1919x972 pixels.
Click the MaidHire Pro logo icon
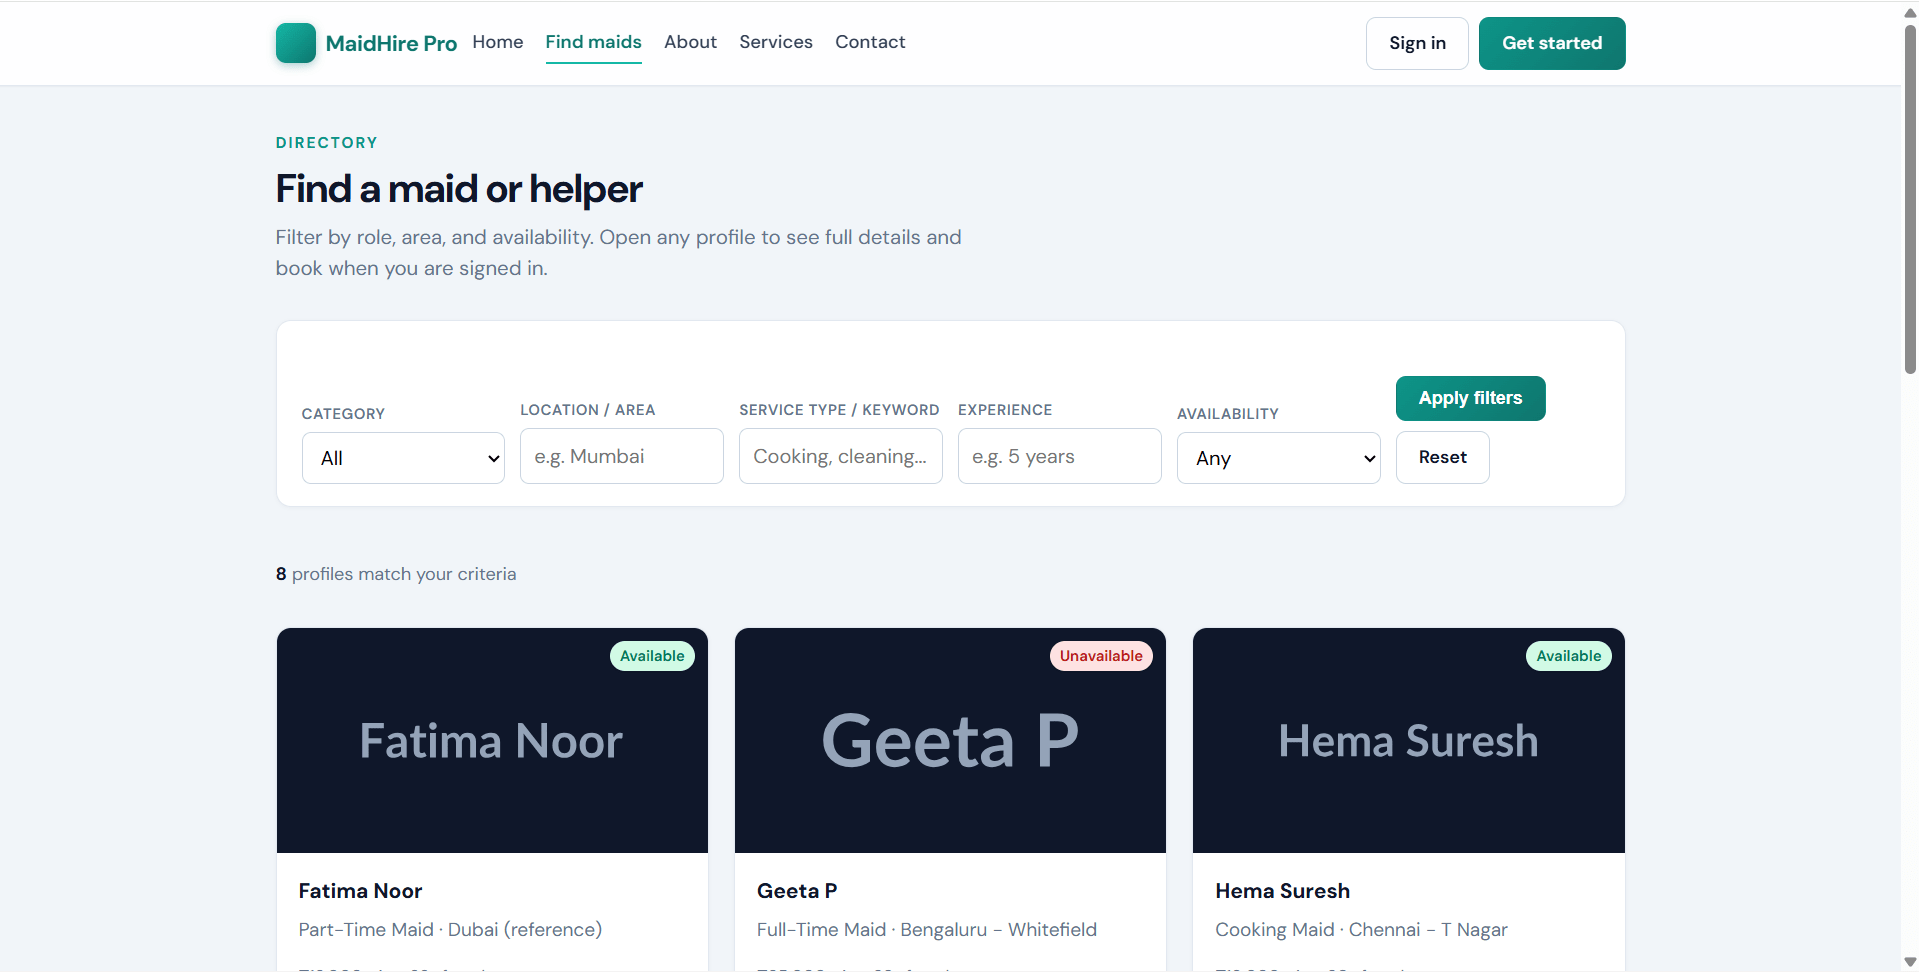coord(295,43)
